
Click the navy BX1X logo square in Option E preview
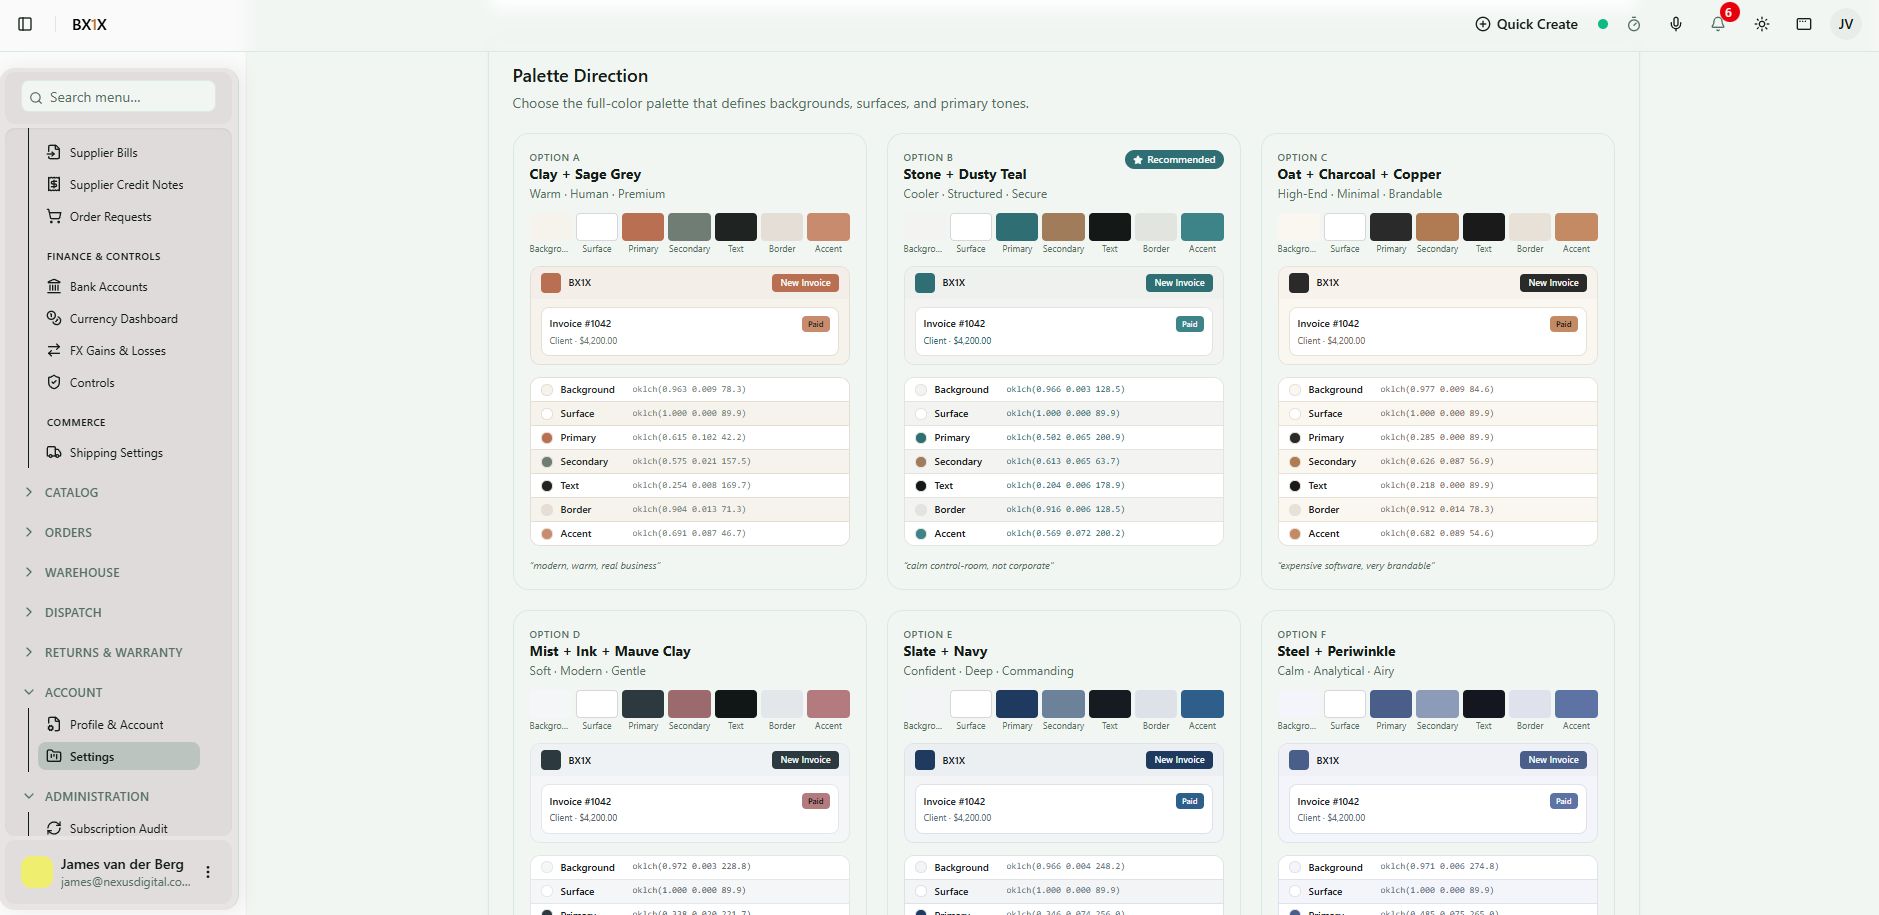[925, 760]
